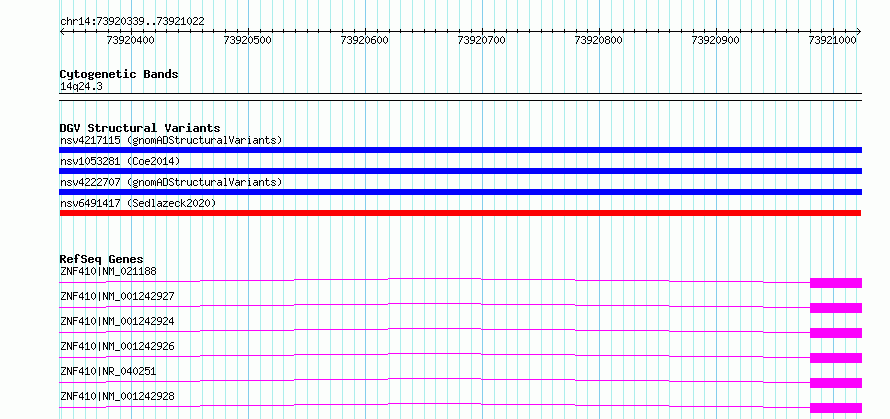Click the magenta exon block of NM_001242928
This screenshot has height=419, width=890.
(836, 408)
